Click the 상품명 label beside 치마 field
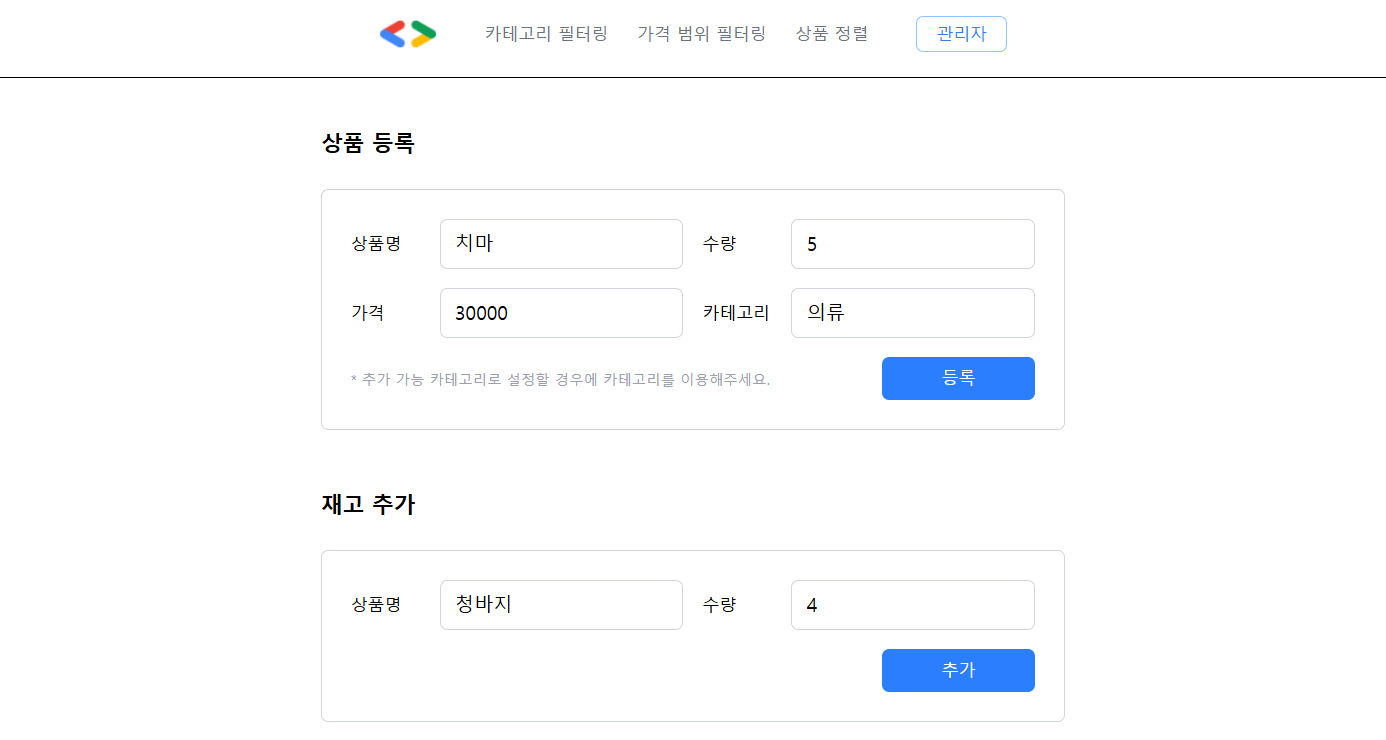Image resolution: width=1386 pixels, height=740 pixels. click(376, 244)
